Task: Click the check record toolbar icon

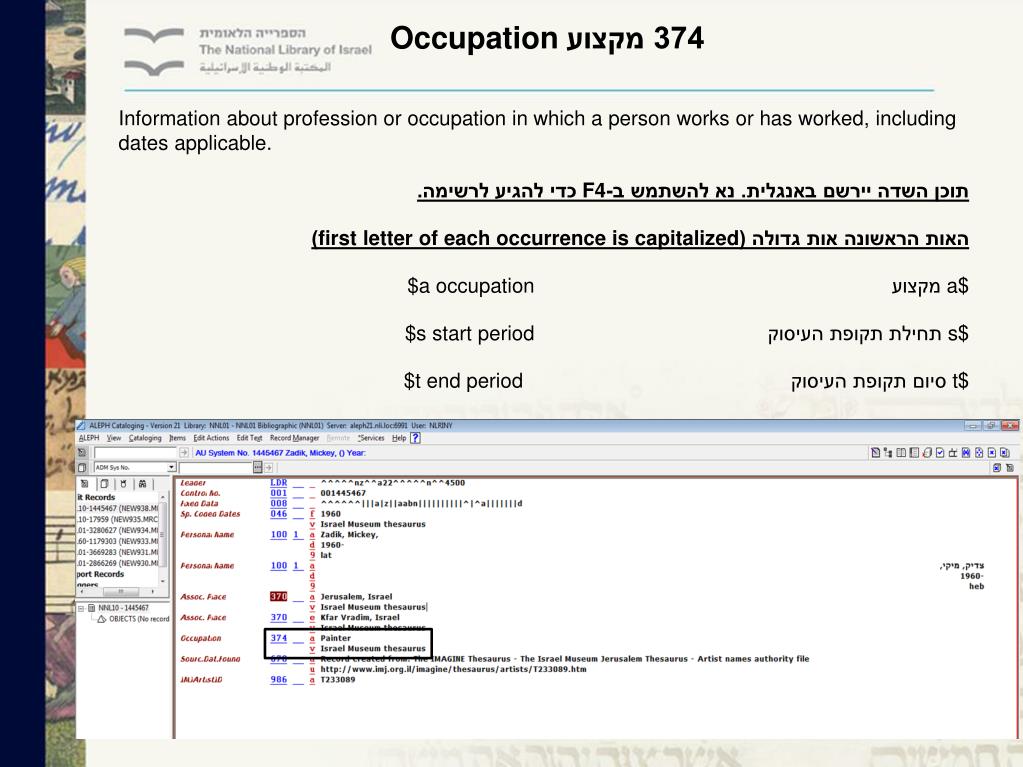Action: tap(940, 453)
